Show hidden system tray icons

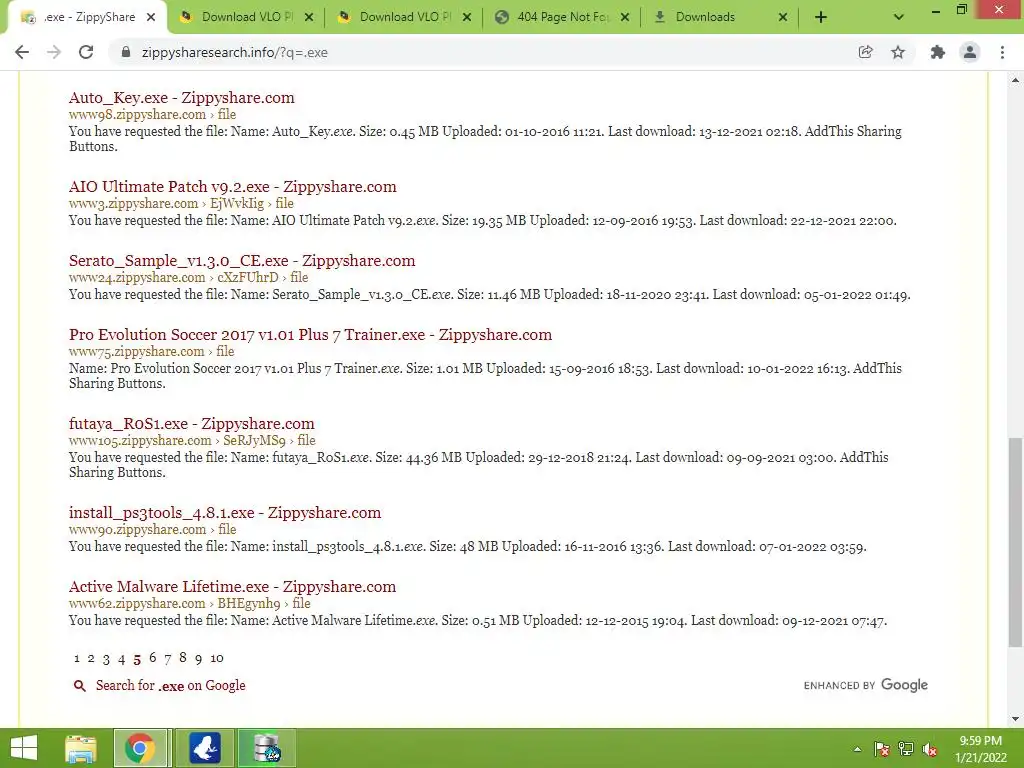[x=857, y=749]
